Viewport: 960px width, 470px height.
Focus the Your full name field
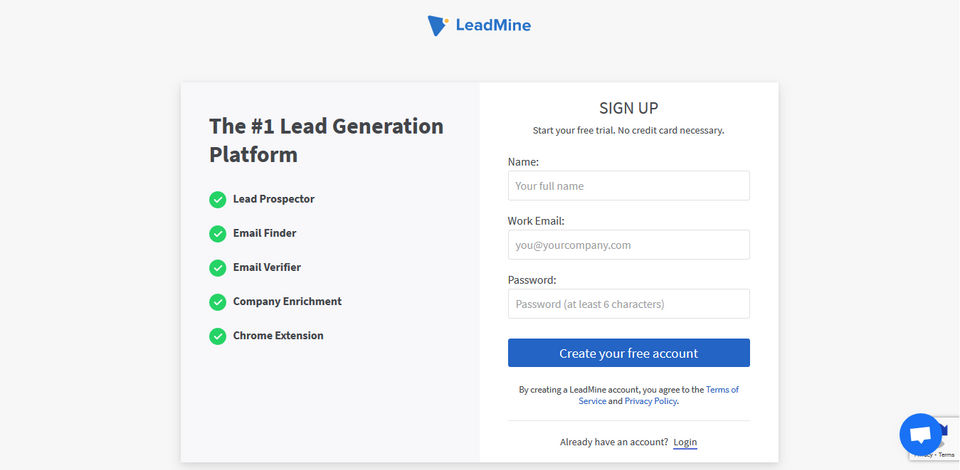coord(628,186)
